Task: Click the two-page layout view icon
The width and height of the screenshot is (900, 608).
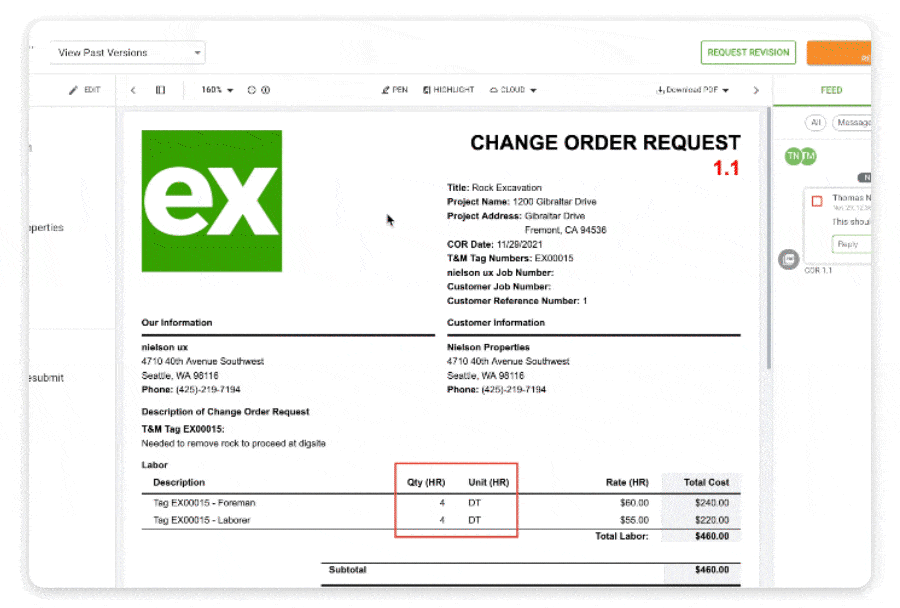Action: pyautogui.click(x=161, y=89)
